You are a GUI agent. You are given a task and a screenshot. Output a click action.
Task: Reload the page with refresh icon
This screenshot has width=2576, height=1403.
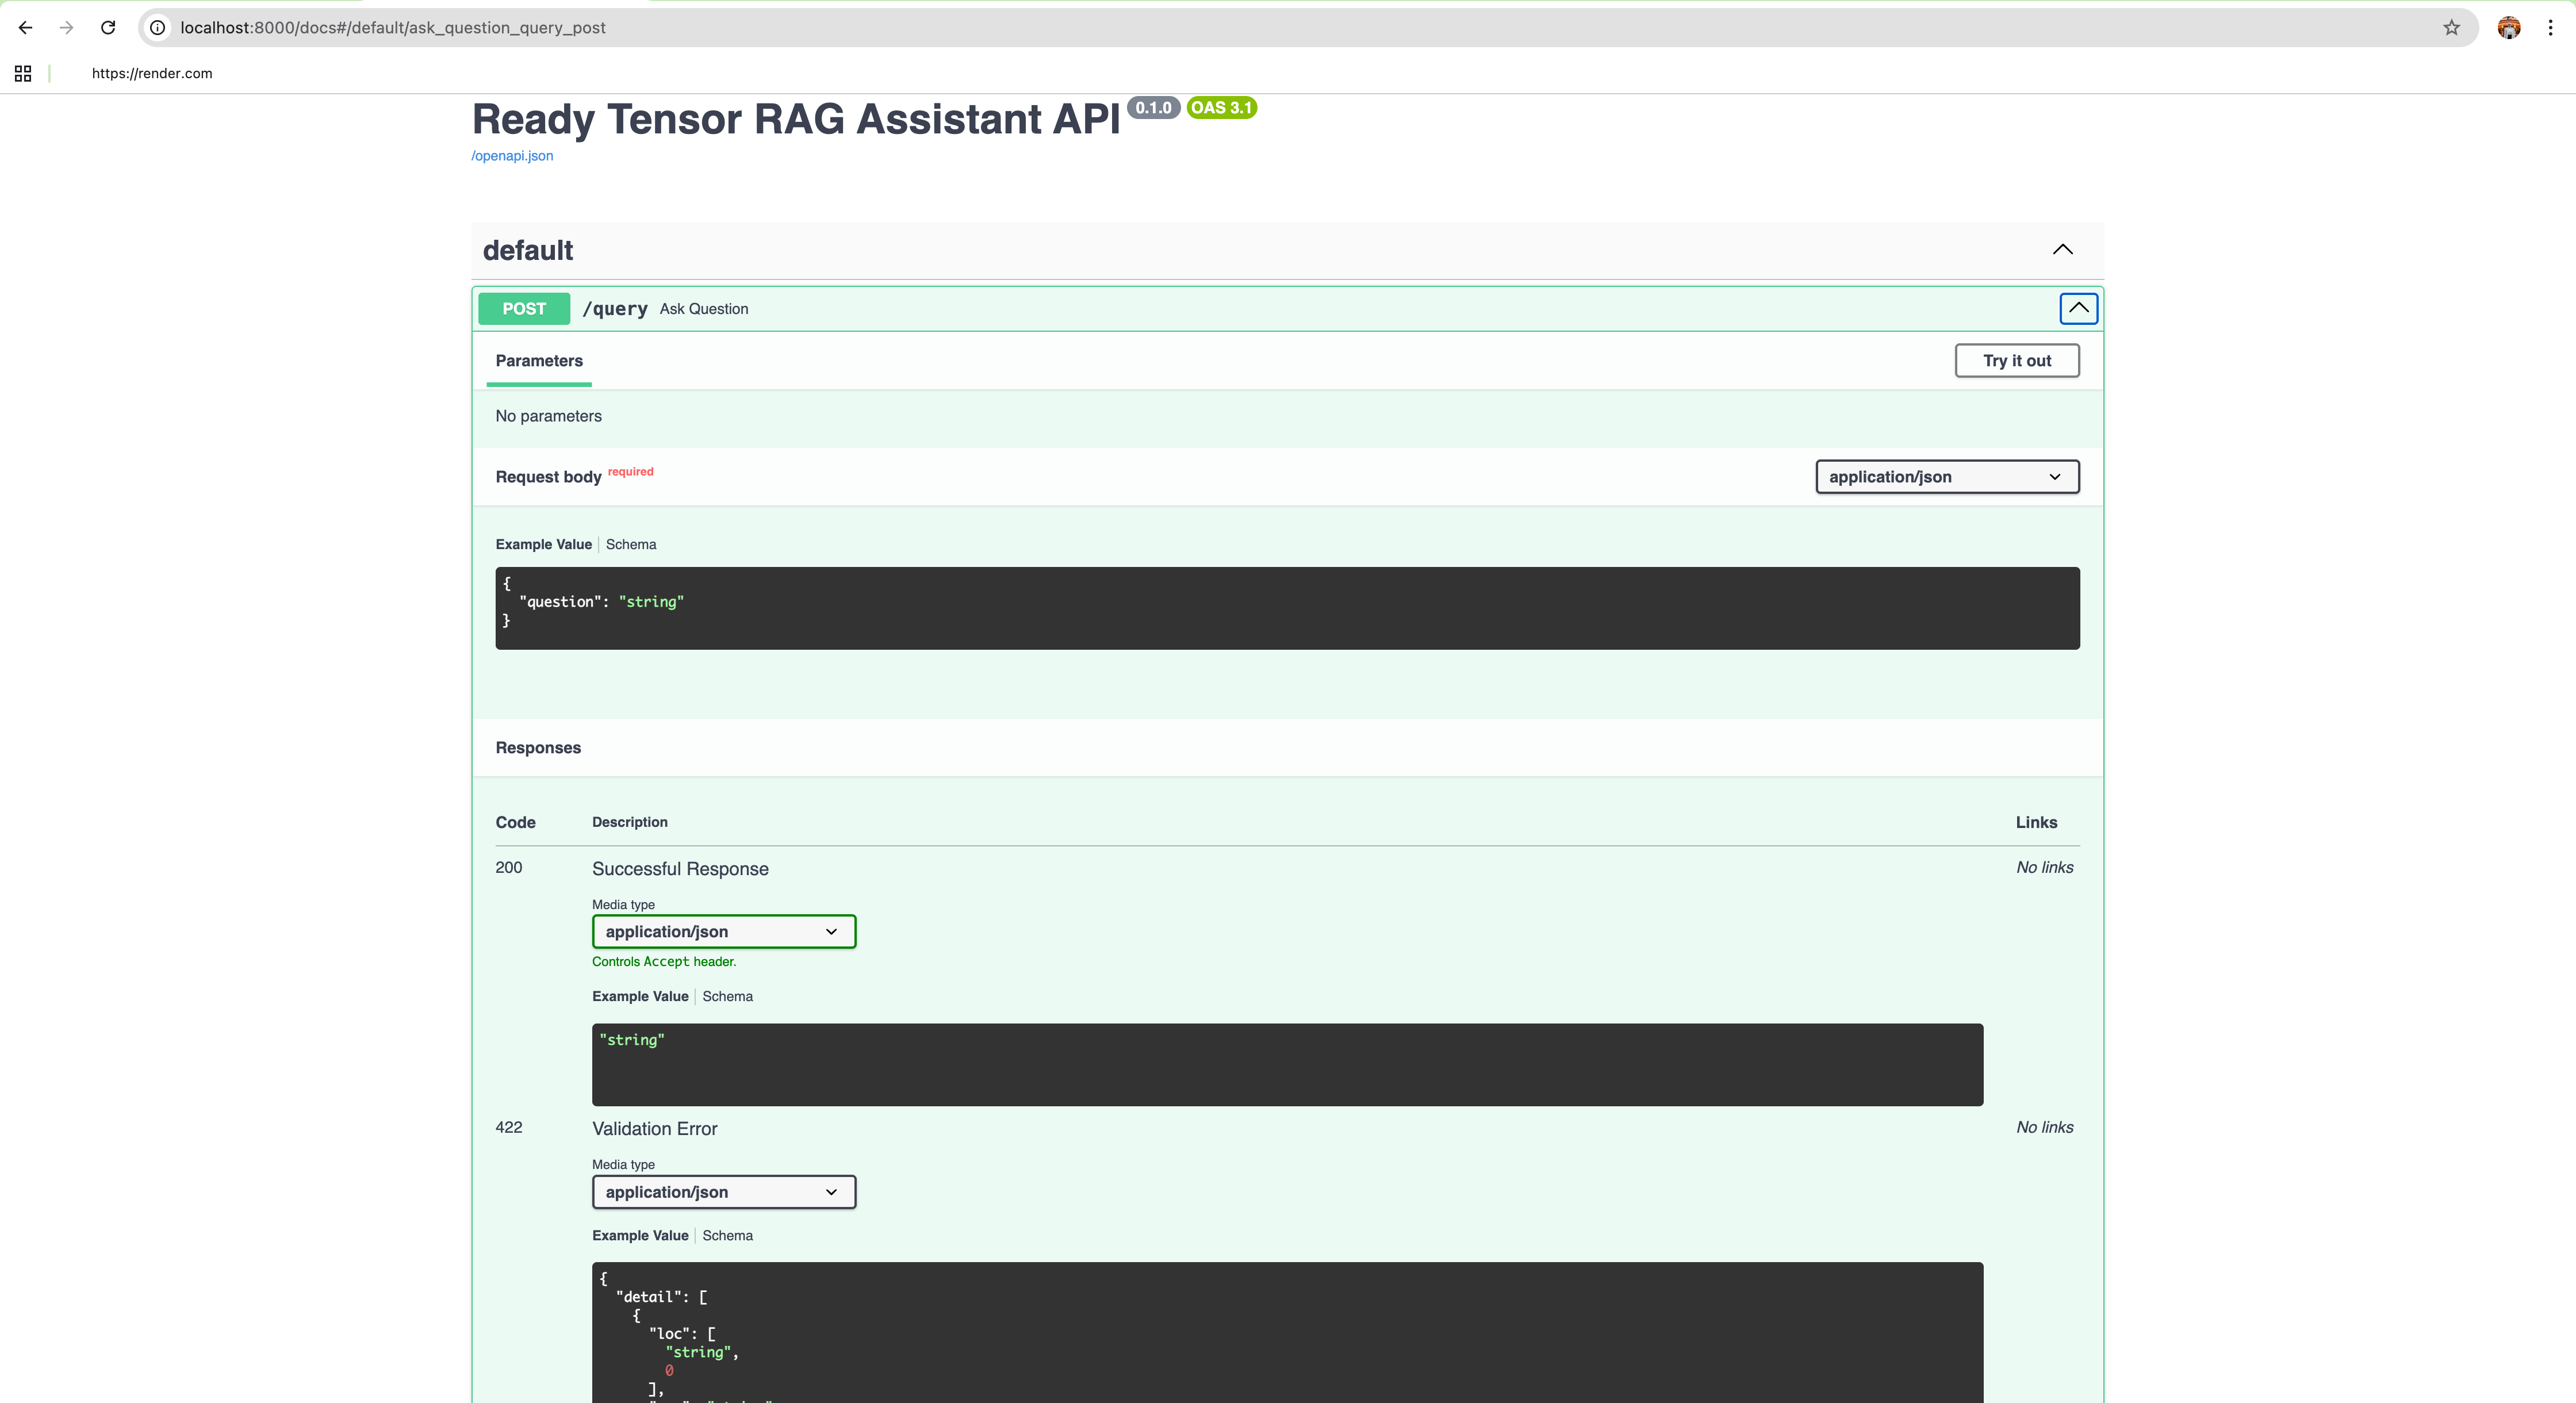(108, 28)
